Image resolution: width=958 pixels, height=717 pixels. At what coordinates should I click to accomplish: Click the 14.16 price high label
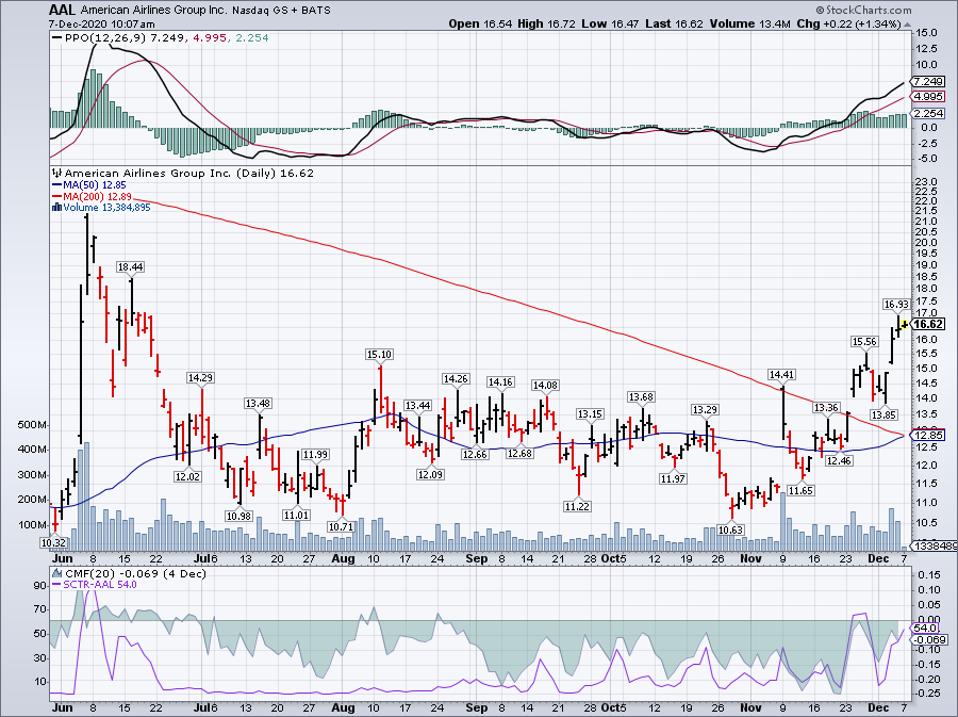pyautogui.click(x=500, y=382)
